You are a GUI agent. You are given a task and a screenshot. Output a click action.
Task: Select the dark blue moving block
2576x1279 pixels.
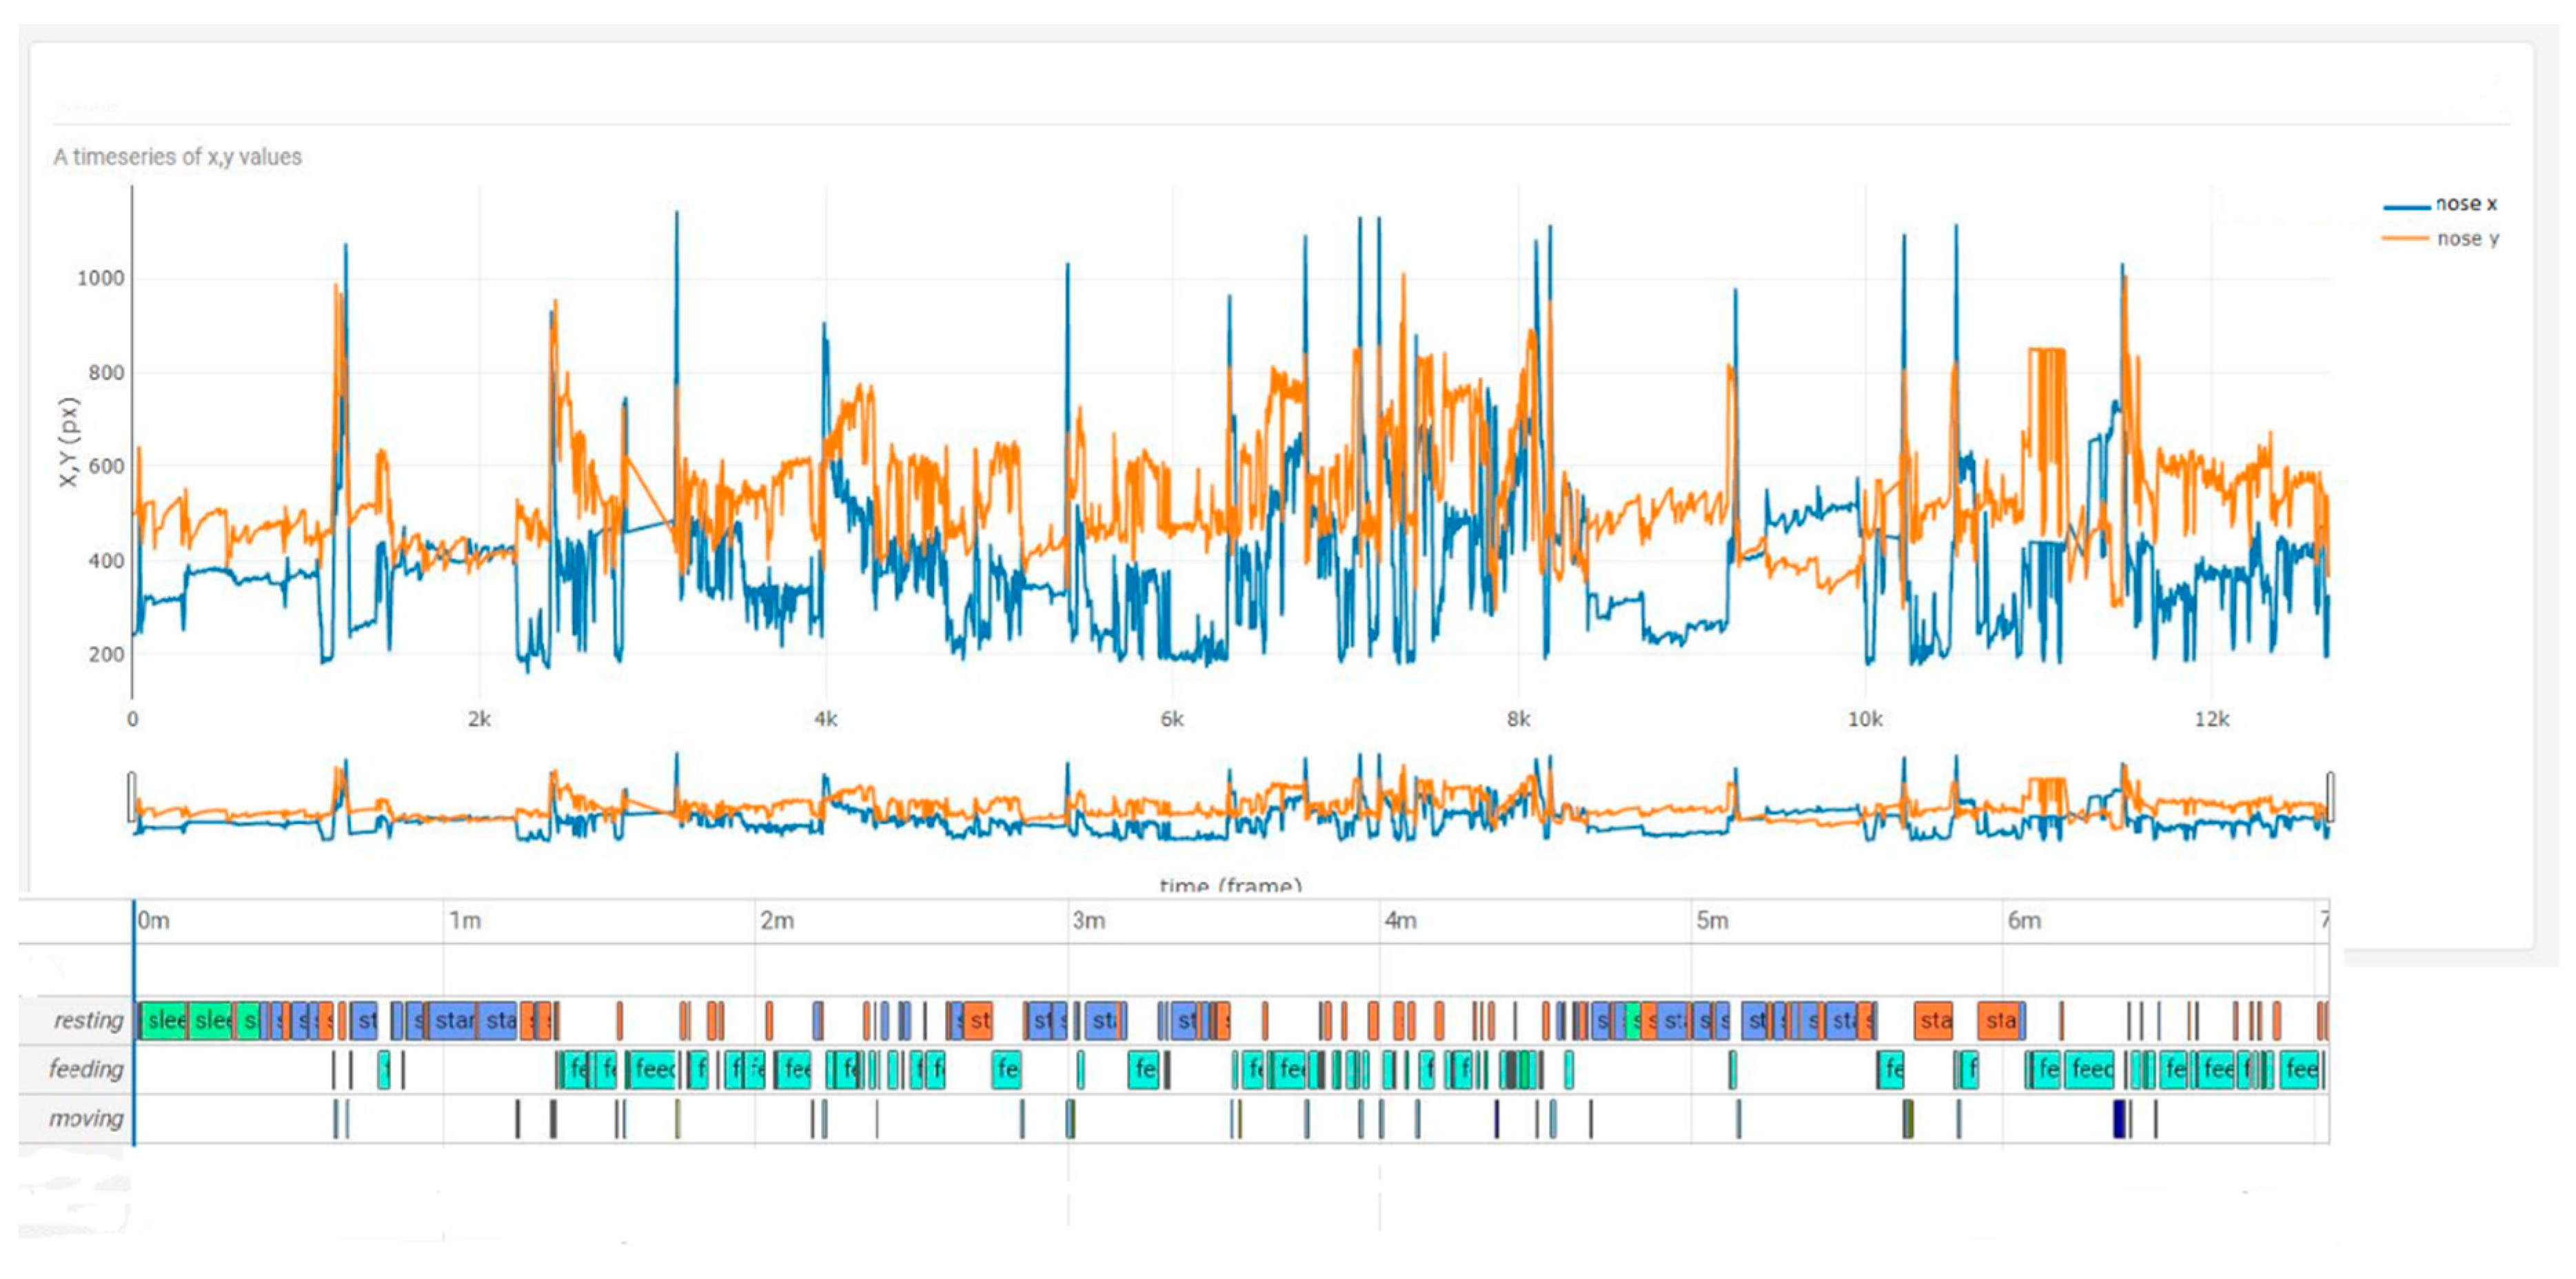tap(2118, 1118)
